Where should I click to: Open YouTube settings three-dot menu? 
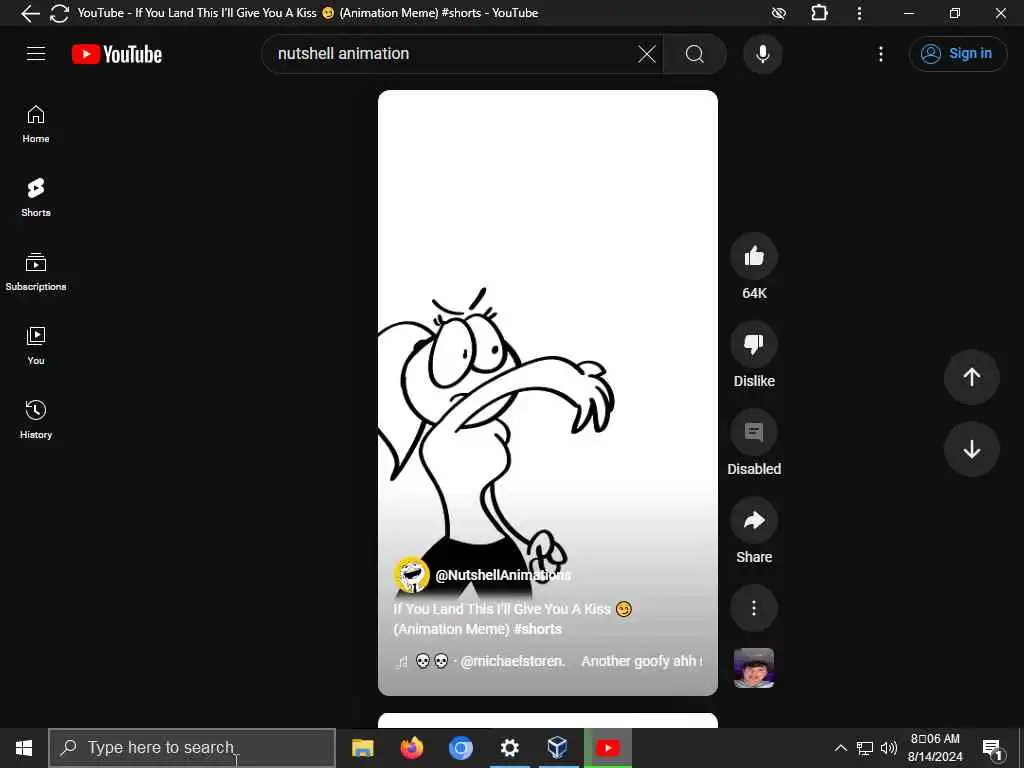(880, 54)
